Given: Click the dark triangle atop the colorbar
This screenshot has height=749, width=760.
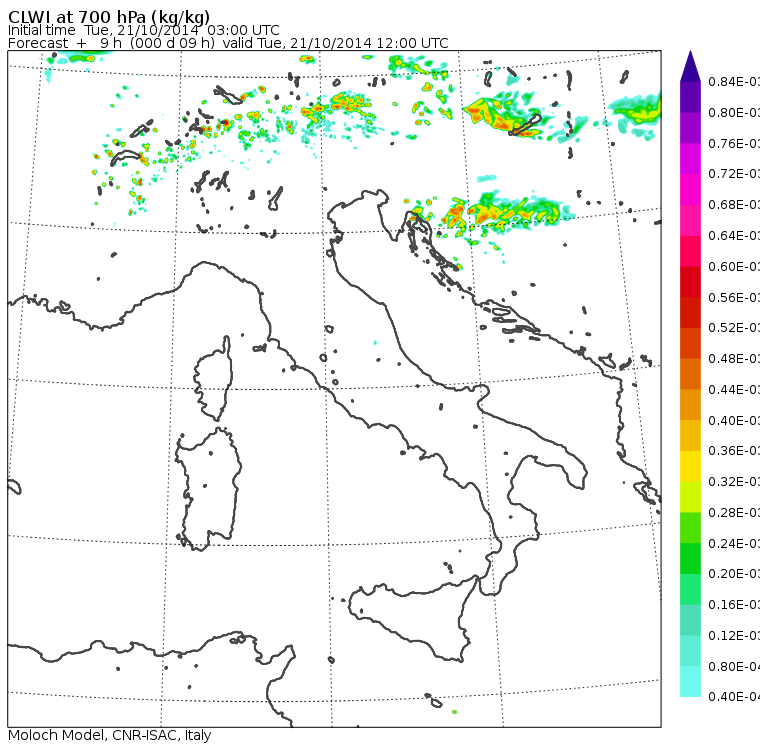Looking at the screenshot, I should [x=690, y=66].
